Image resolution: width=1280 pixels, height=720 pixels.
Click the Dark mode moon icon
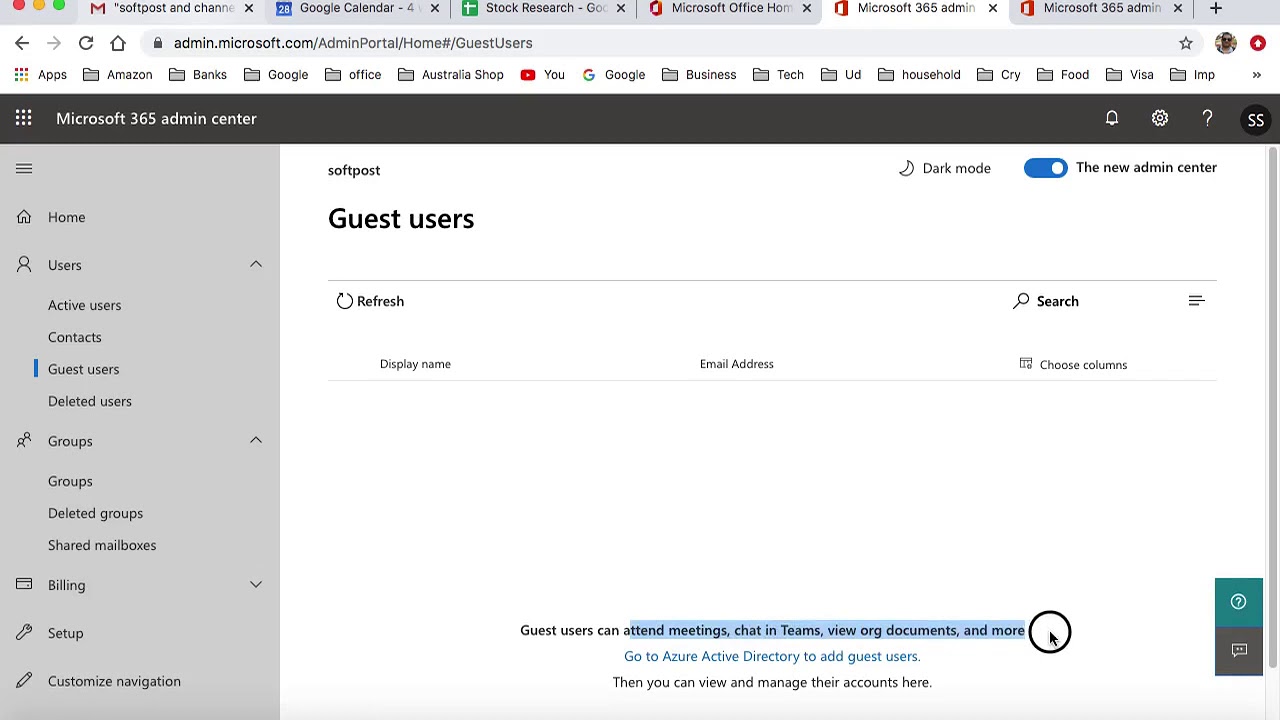tap(906, 168)
